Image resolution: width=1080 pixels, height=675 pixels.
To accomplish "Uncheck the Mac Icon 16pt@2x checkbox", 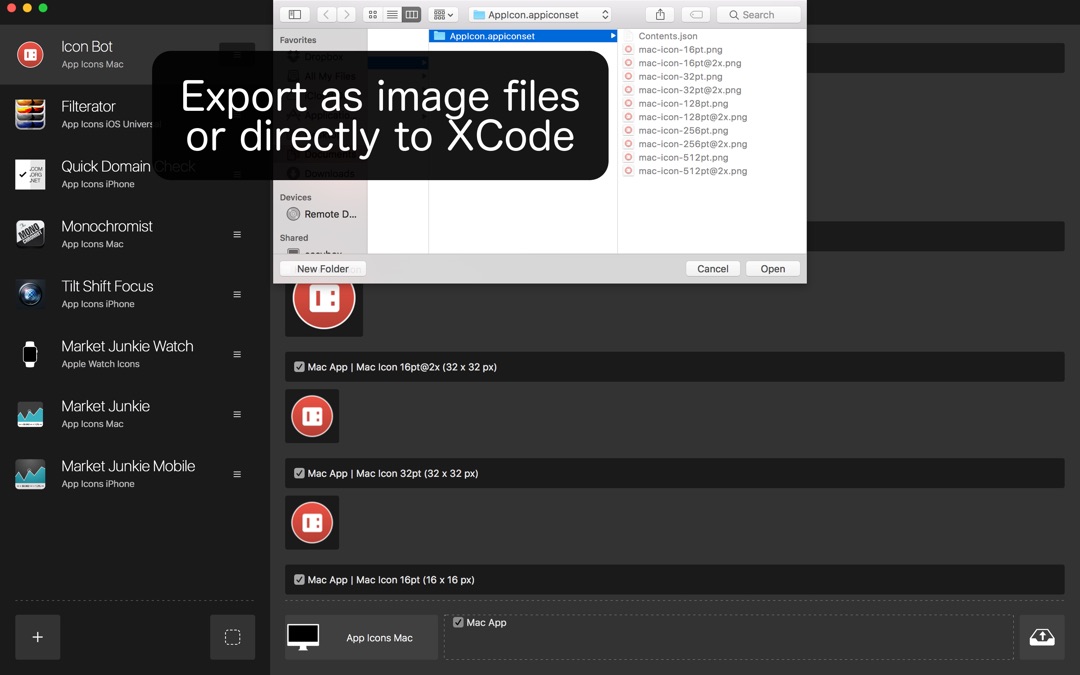I will tap(299, 367).
